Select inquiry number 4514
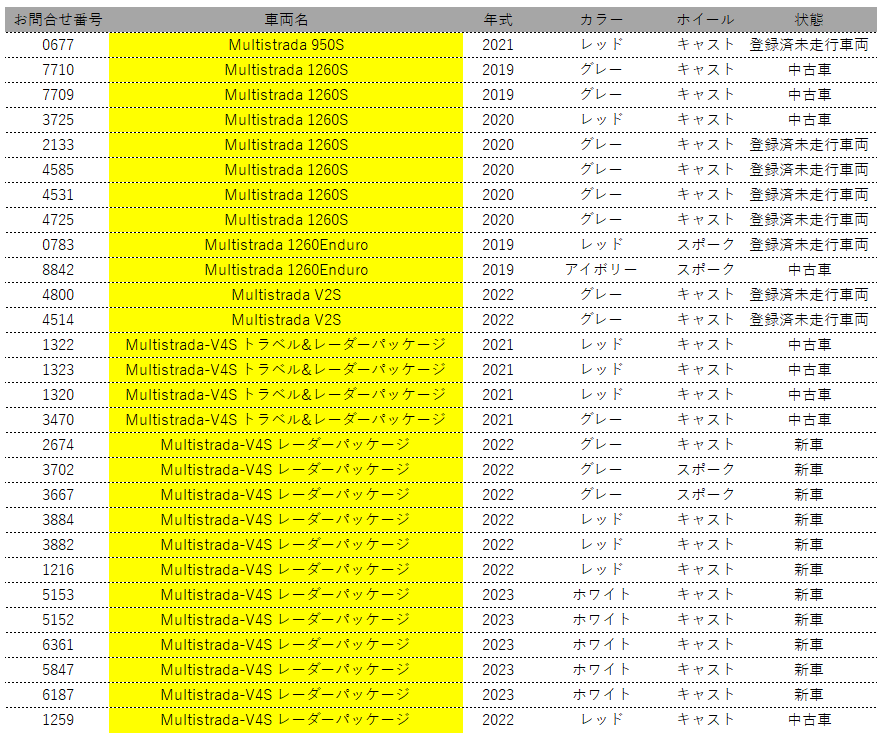Screen dimensions: 882x736 tap(58, 320)
